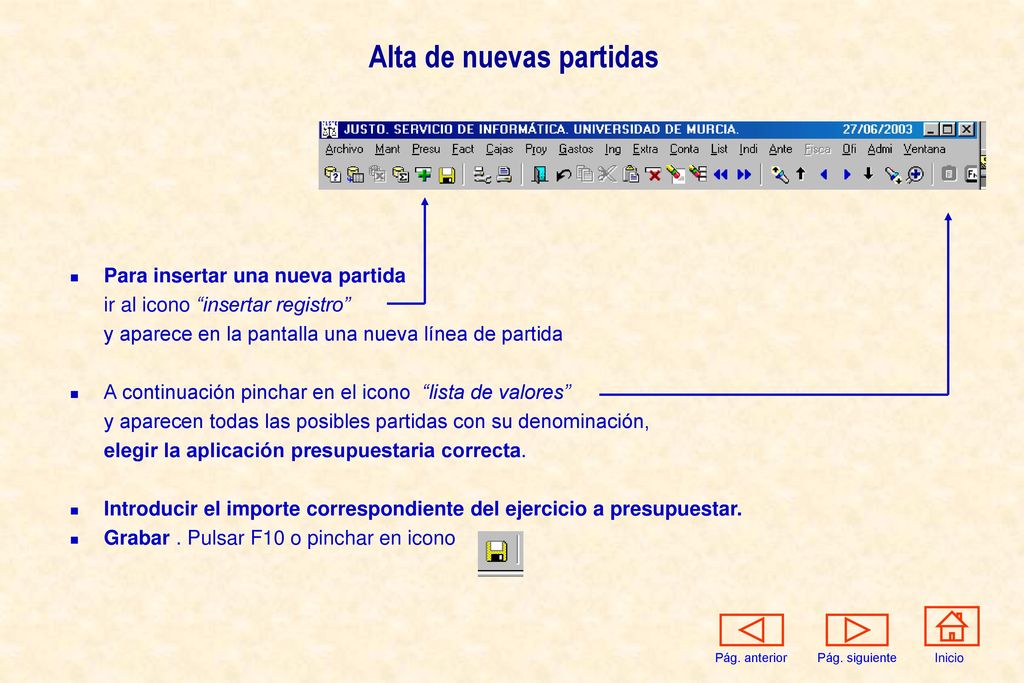Viewport: 1024px width, 683px height.
Task: Click the database query icon with question mark
Action: click(332, 174)
